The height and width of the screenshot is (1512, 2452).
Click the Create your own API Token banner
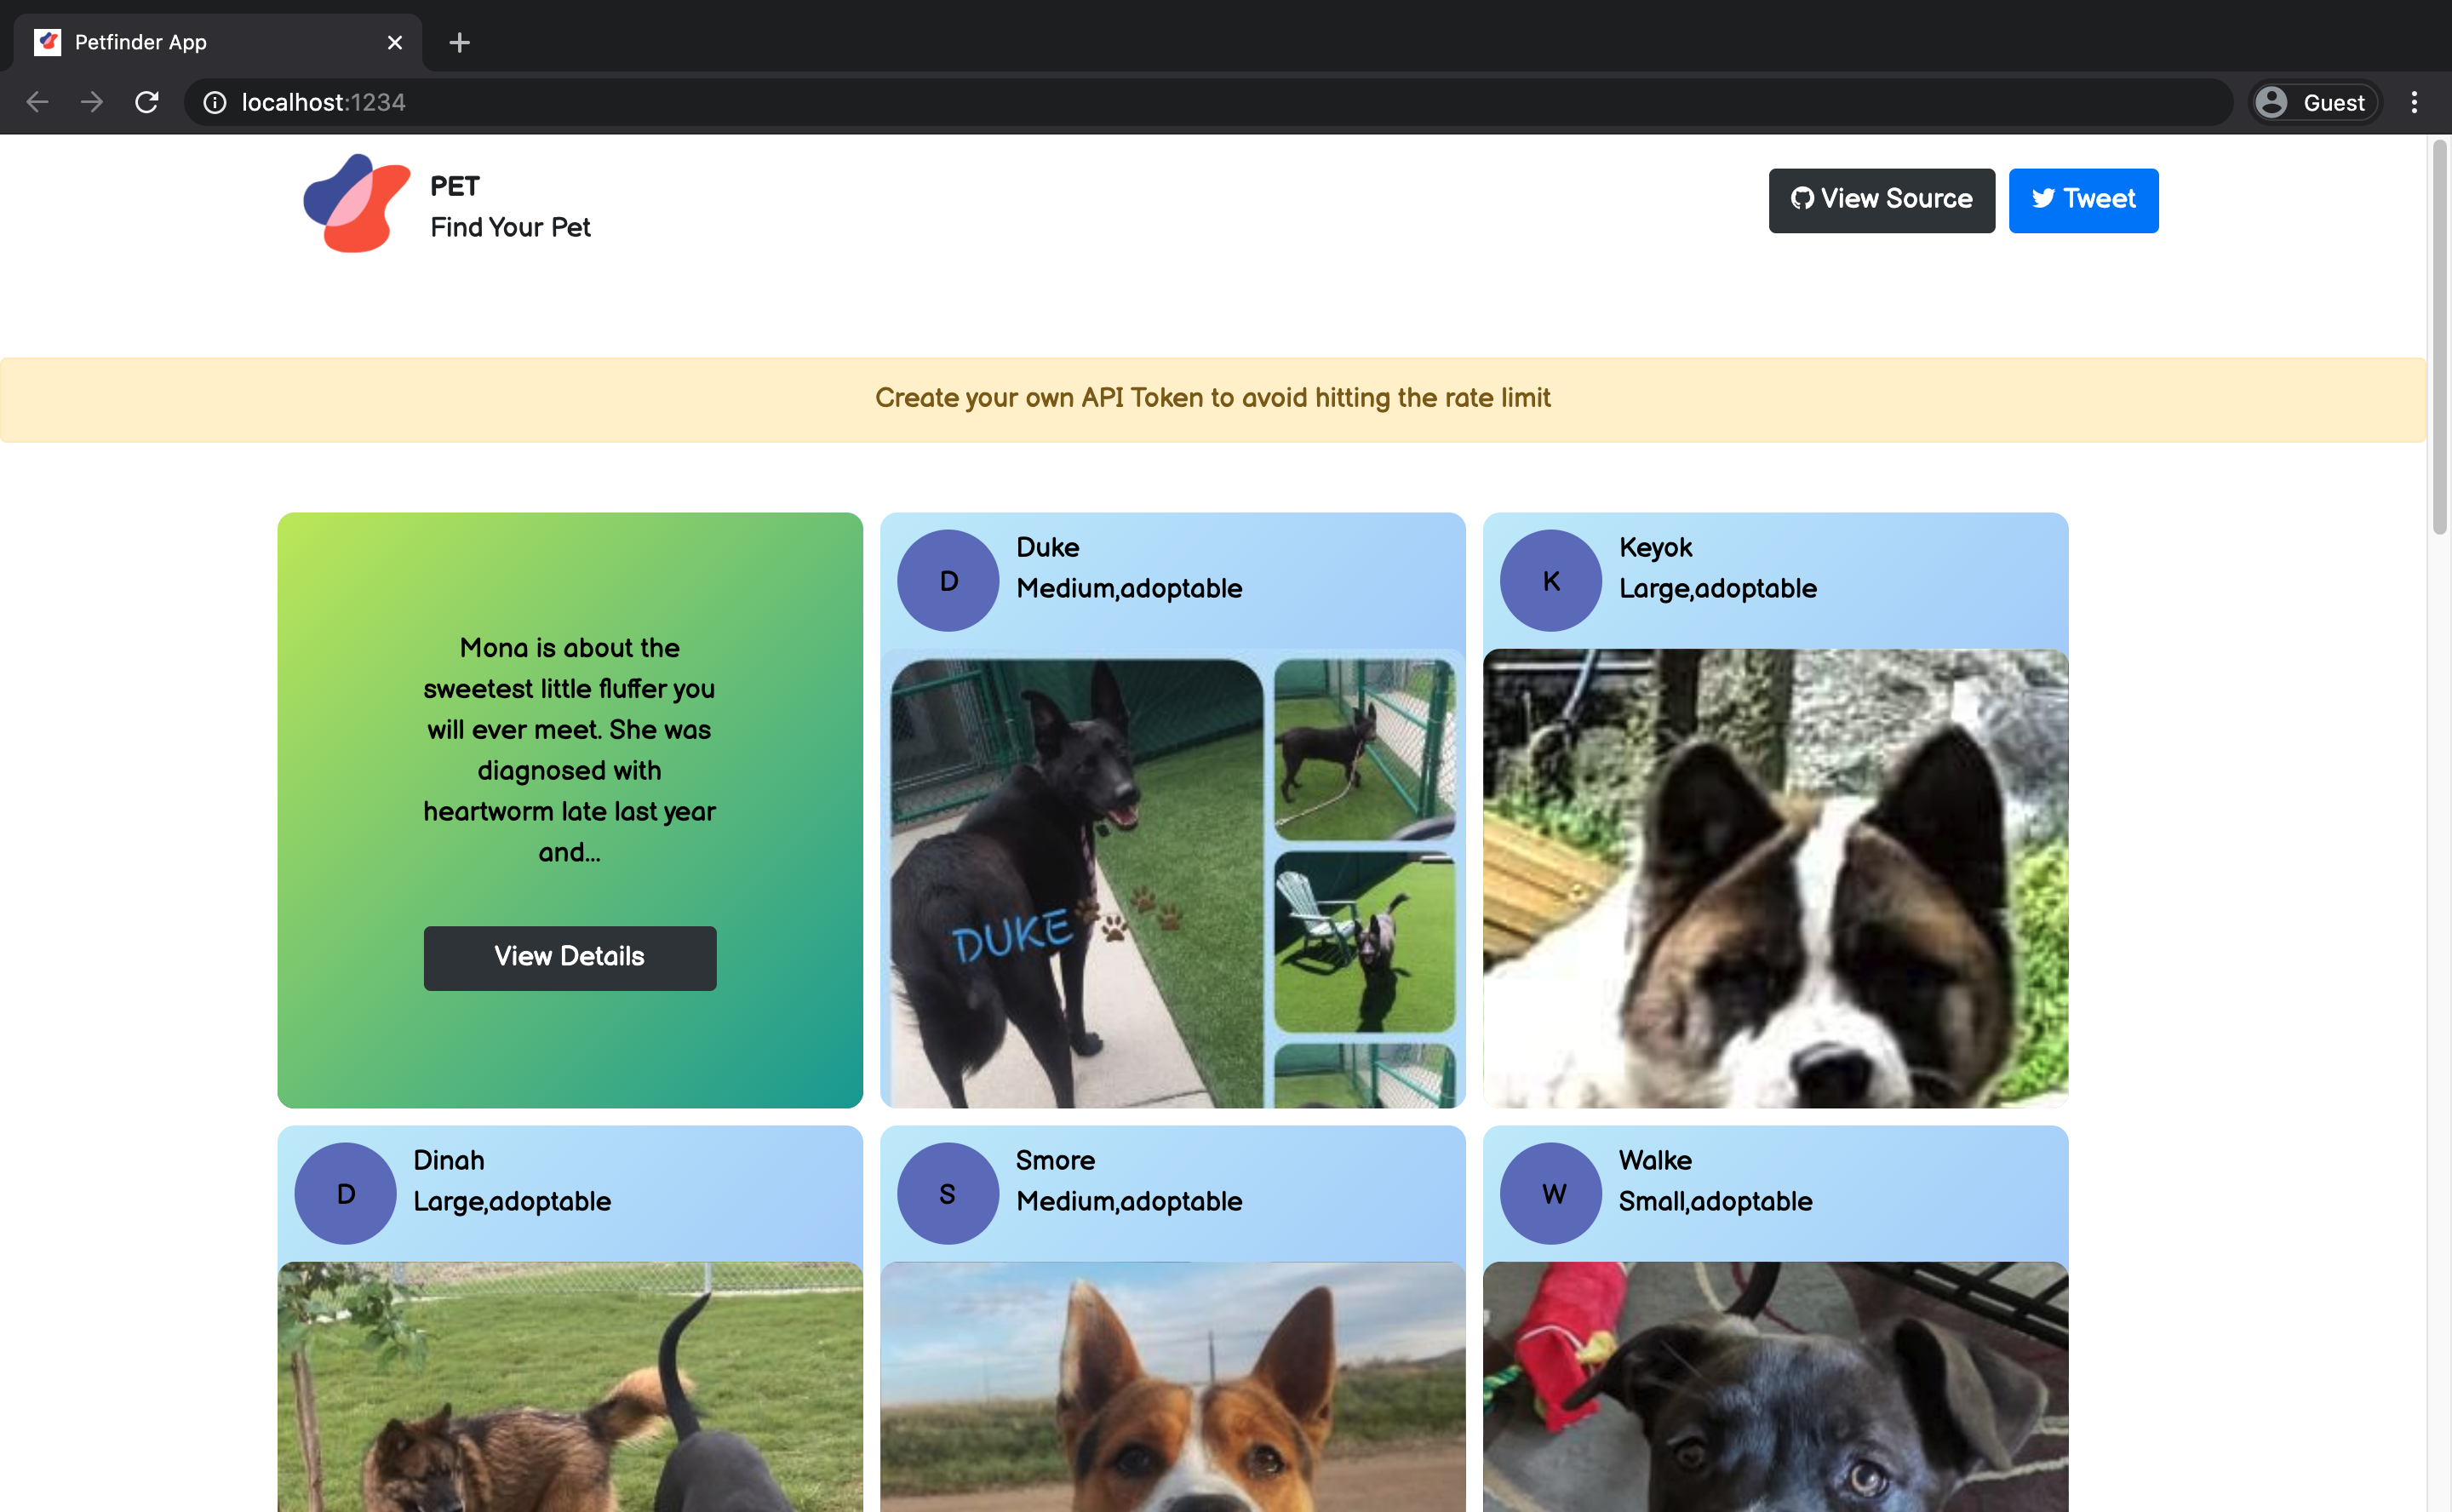[1212, 398]
